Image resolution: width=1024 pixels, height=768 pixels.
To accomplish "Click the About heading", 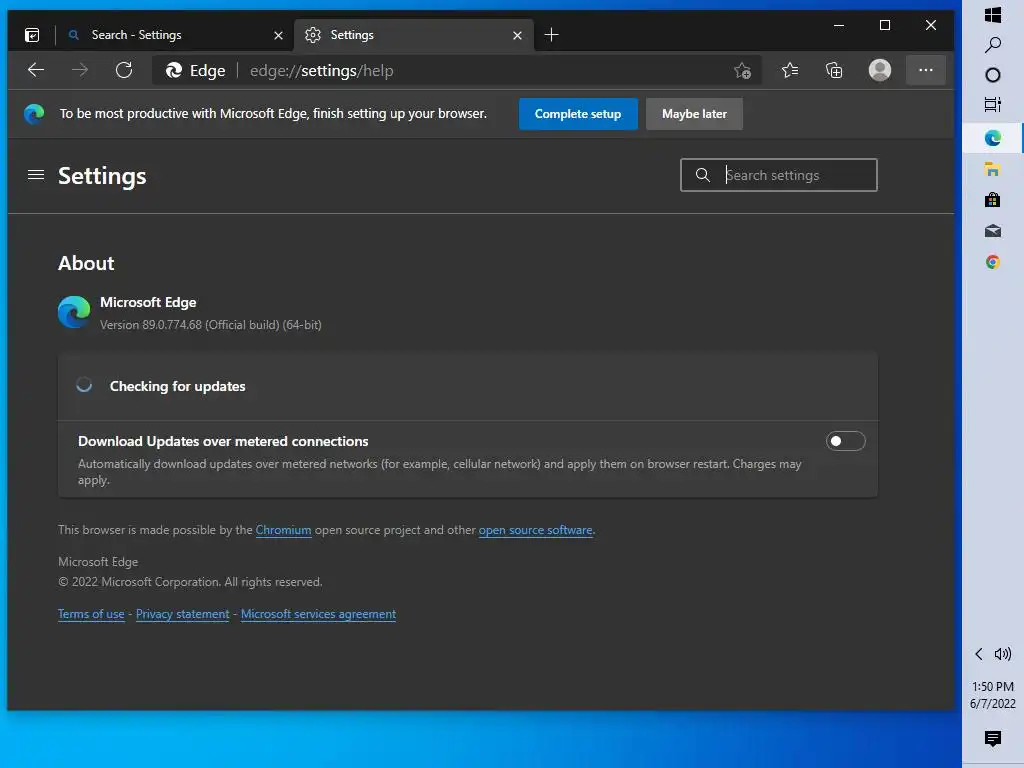I will (86, 263).
